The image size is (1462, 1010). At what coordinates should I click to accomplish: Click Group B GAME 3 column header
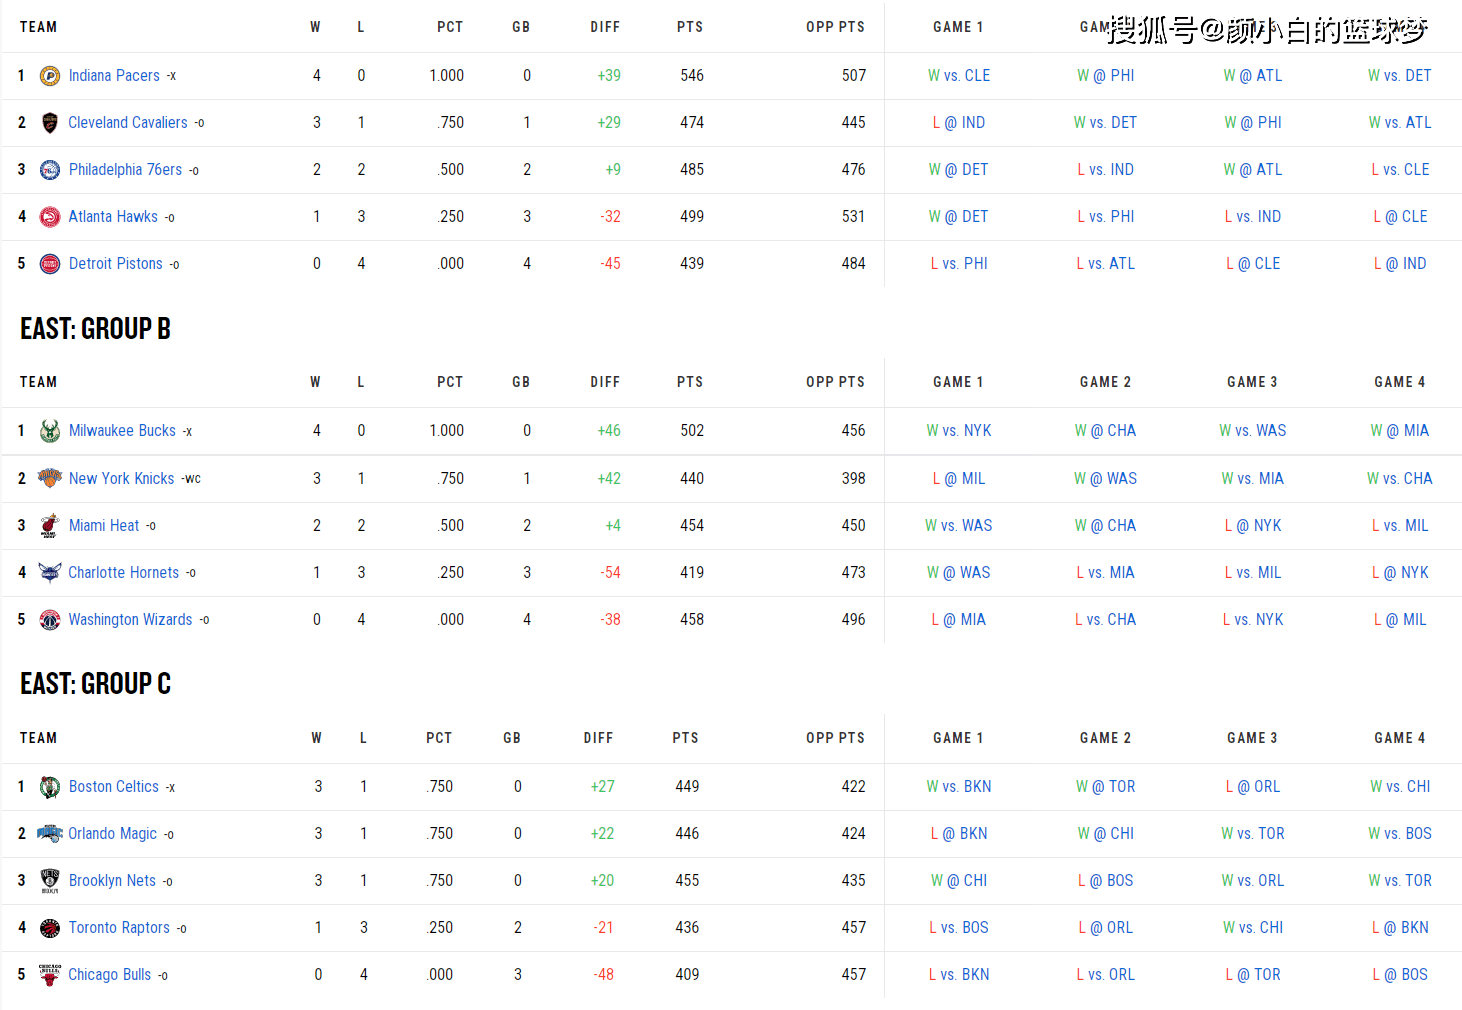(1253, 382)
